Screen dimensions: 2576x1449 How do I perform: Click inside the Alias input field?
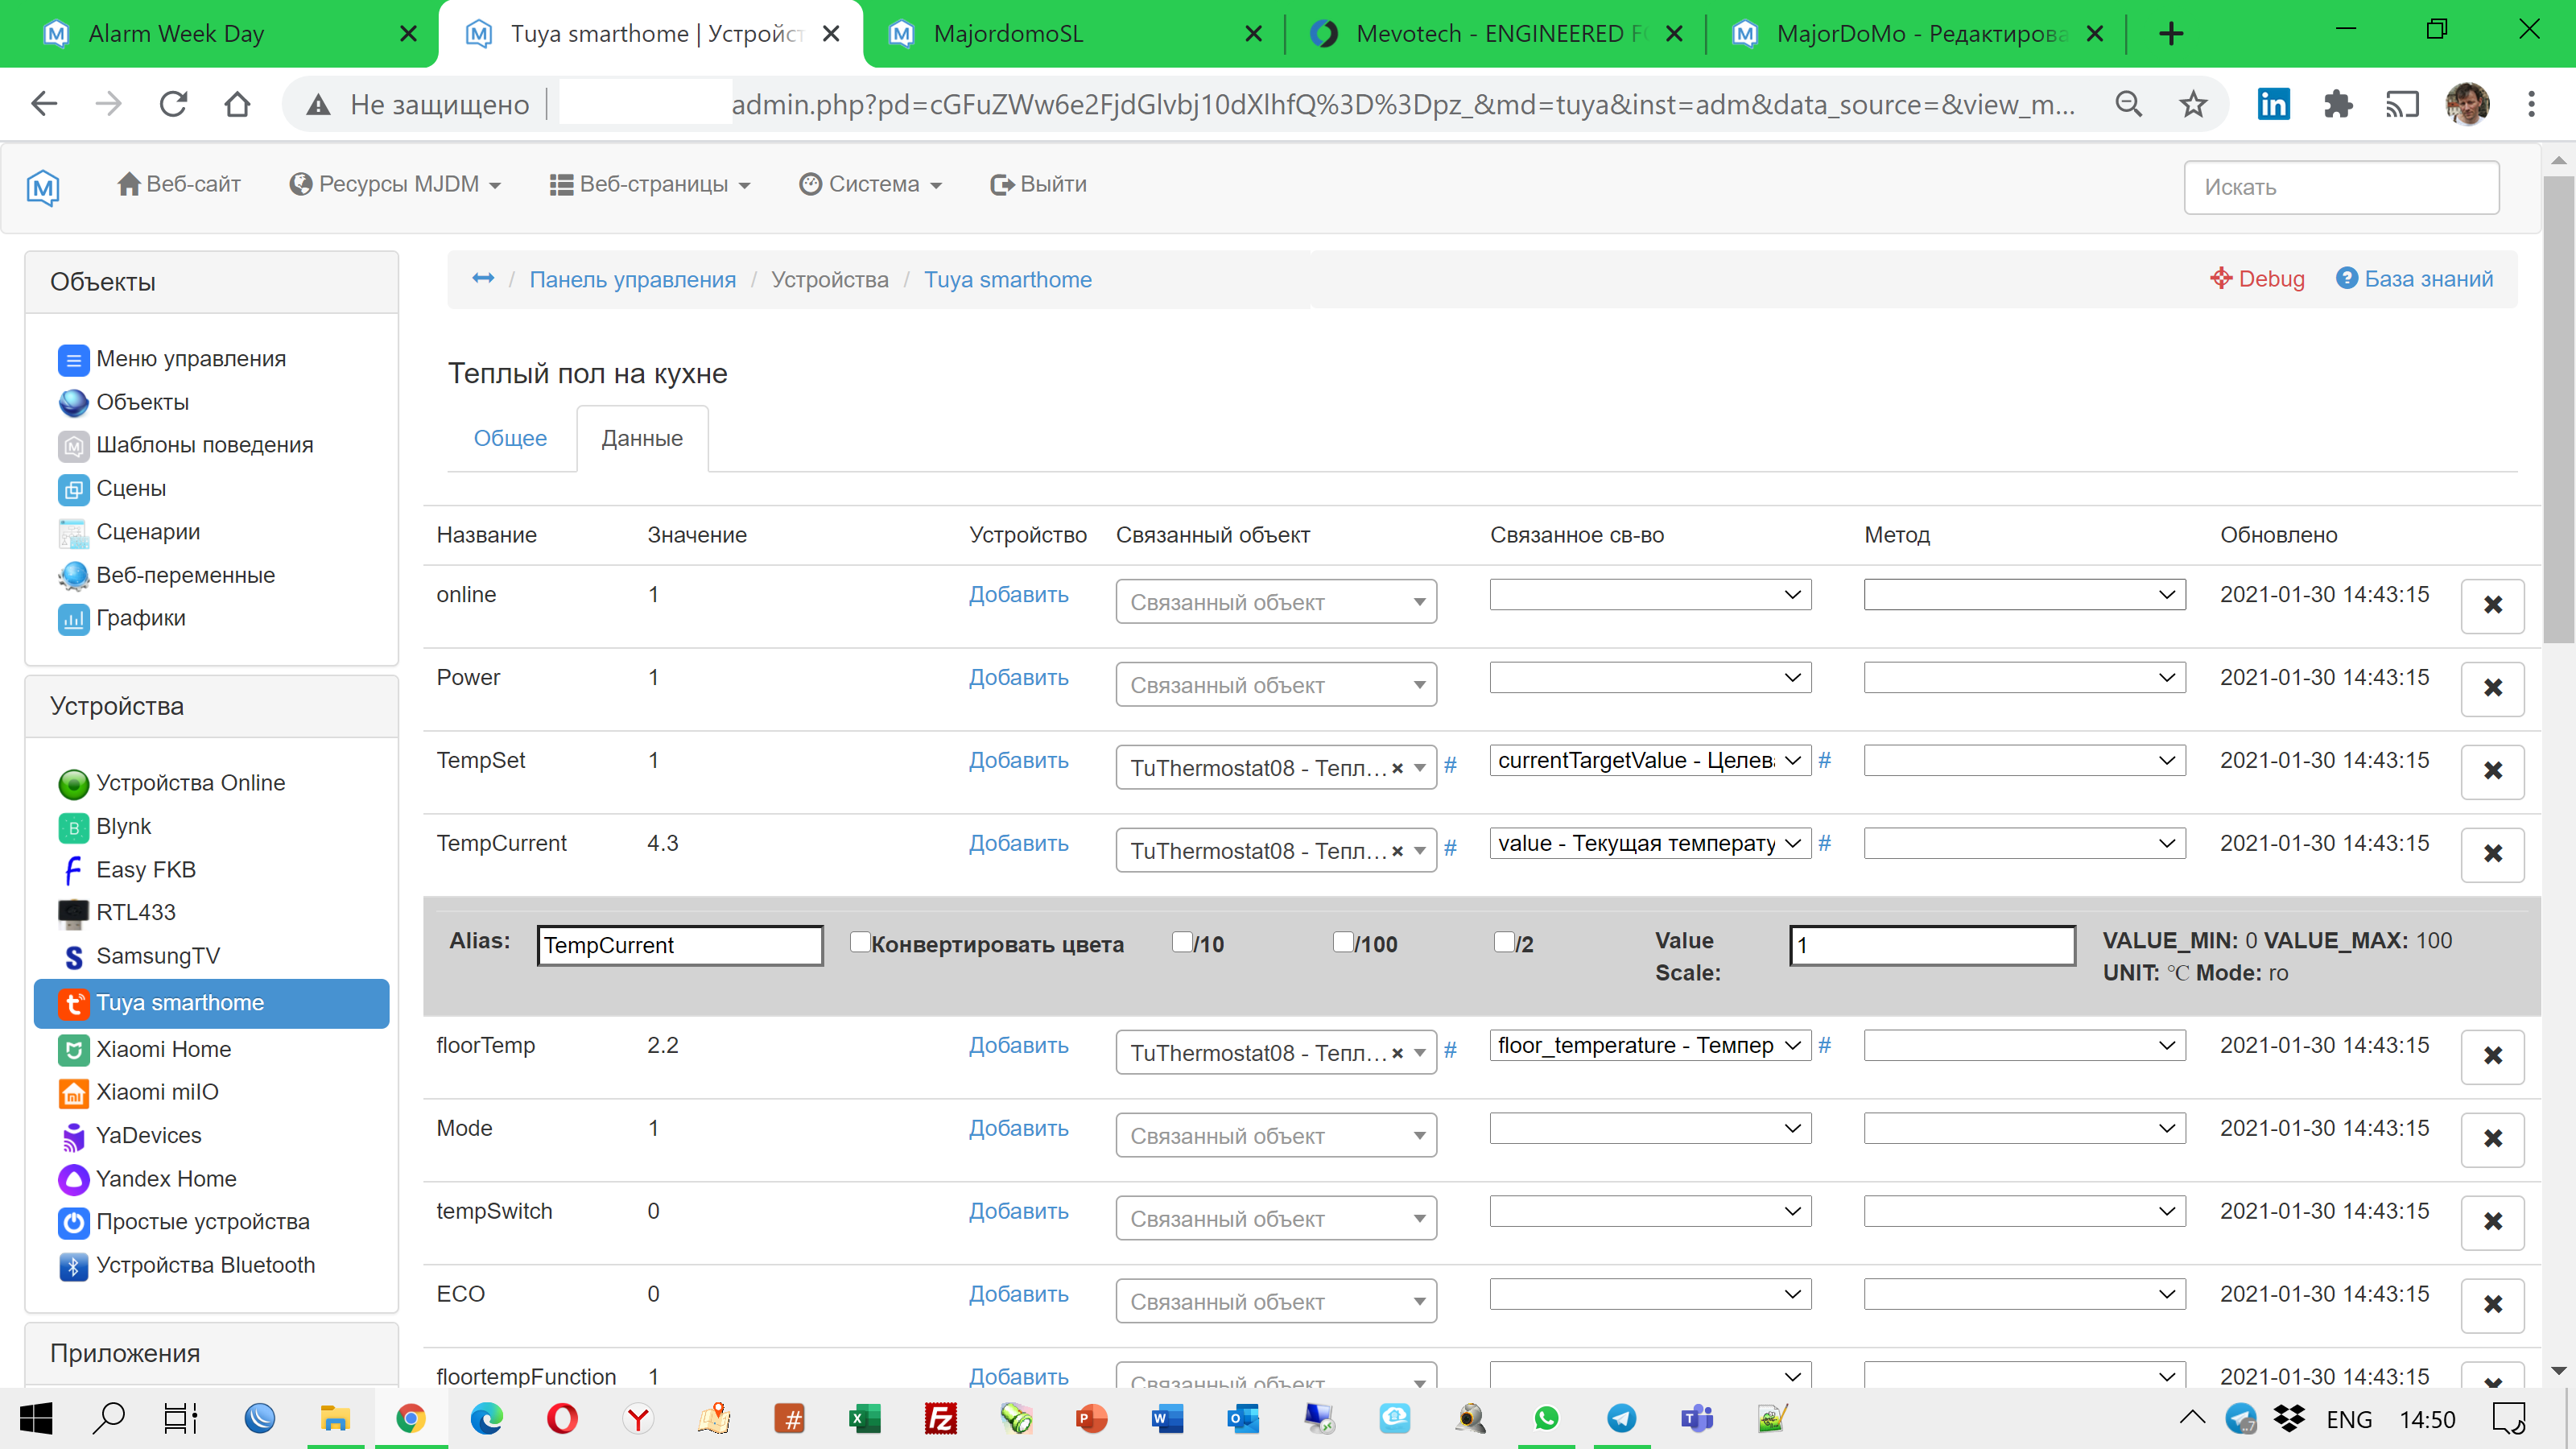[679, 944]
